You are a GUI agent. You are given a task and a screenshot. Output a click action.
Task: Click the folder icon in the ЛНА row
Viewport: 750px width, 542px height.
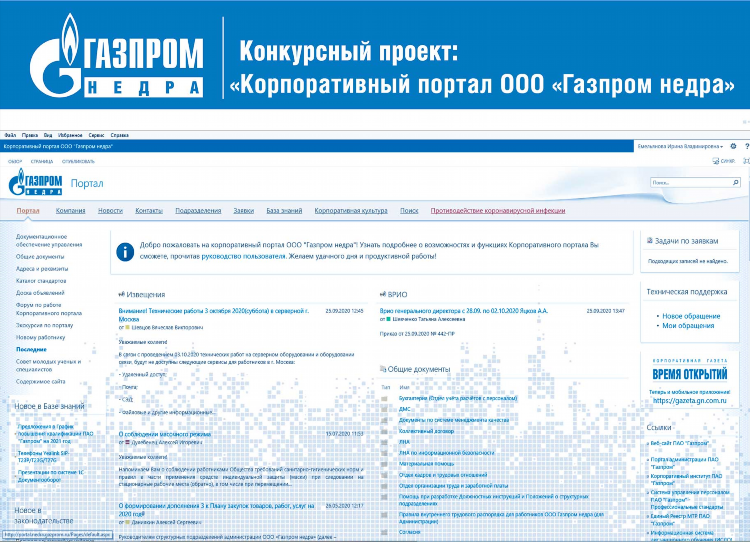pos(384,442)
